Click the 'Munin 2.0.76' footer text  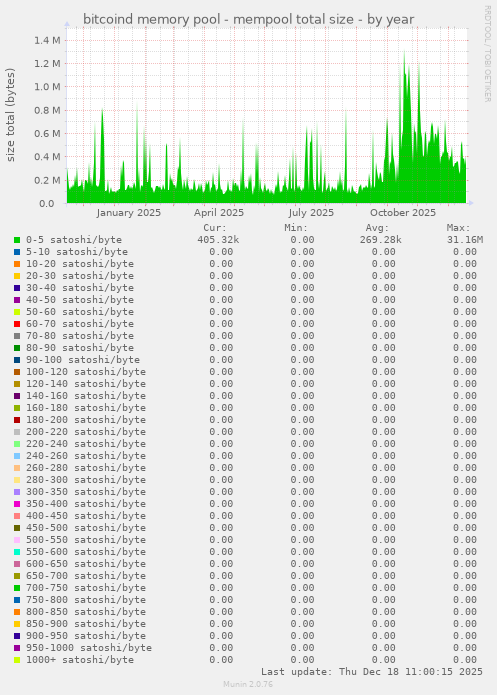pos(248,684)
